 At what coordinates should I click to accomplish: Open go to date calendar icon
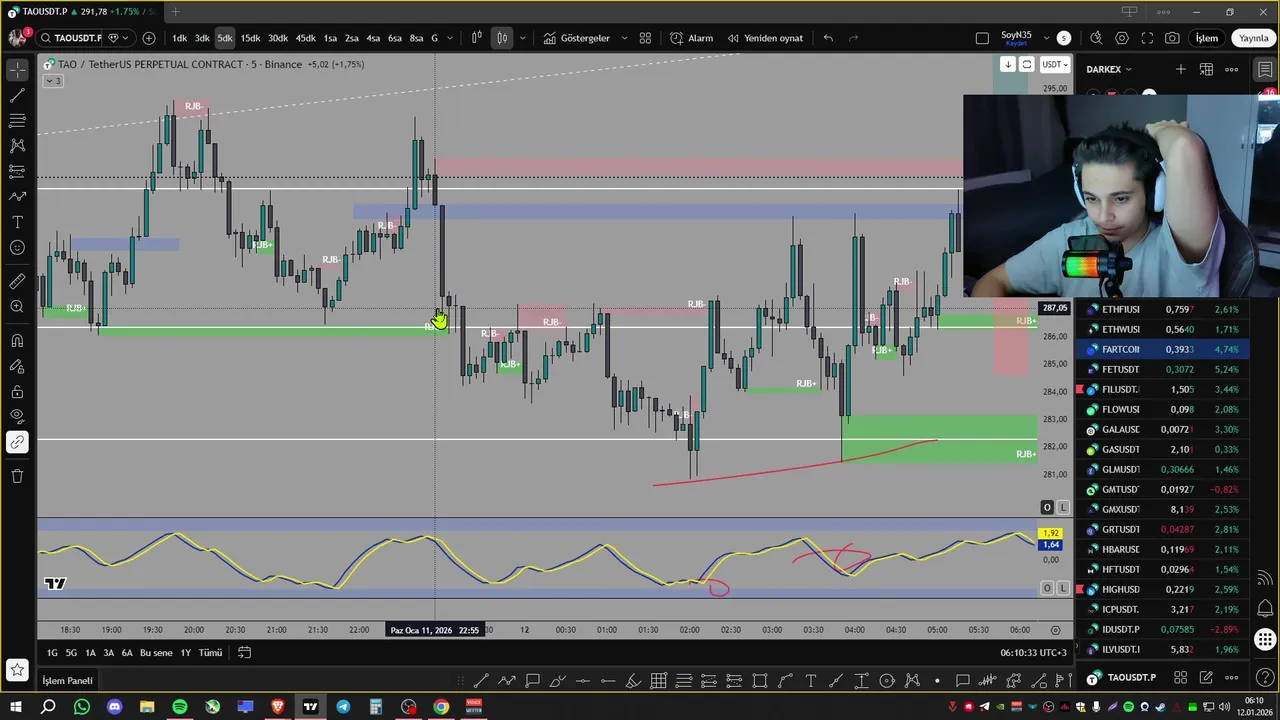244,653
